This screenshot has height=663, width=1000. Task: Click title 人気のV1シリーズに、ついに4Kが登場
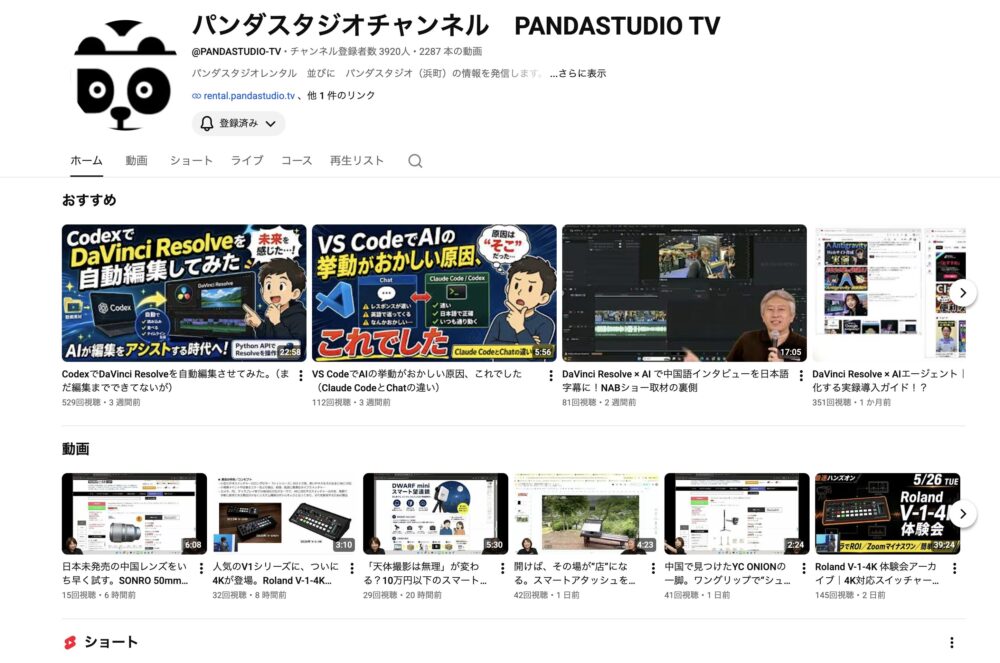(276, 573)
